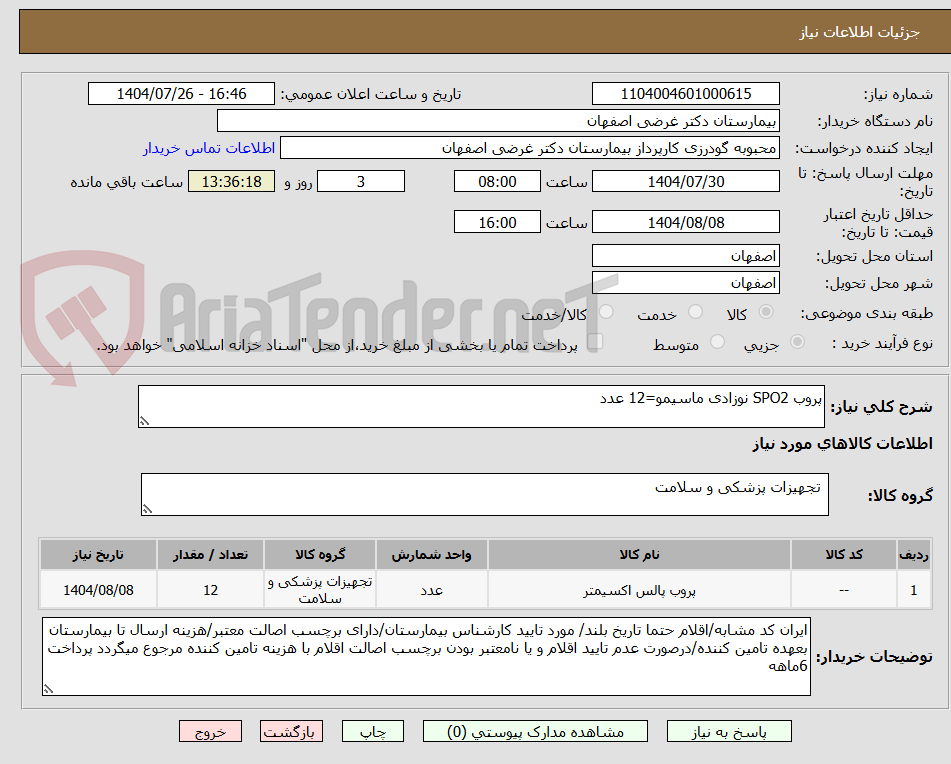Click the تعداد / مقدار column header
Screen dimensions: 951x764
coord(210,555)
